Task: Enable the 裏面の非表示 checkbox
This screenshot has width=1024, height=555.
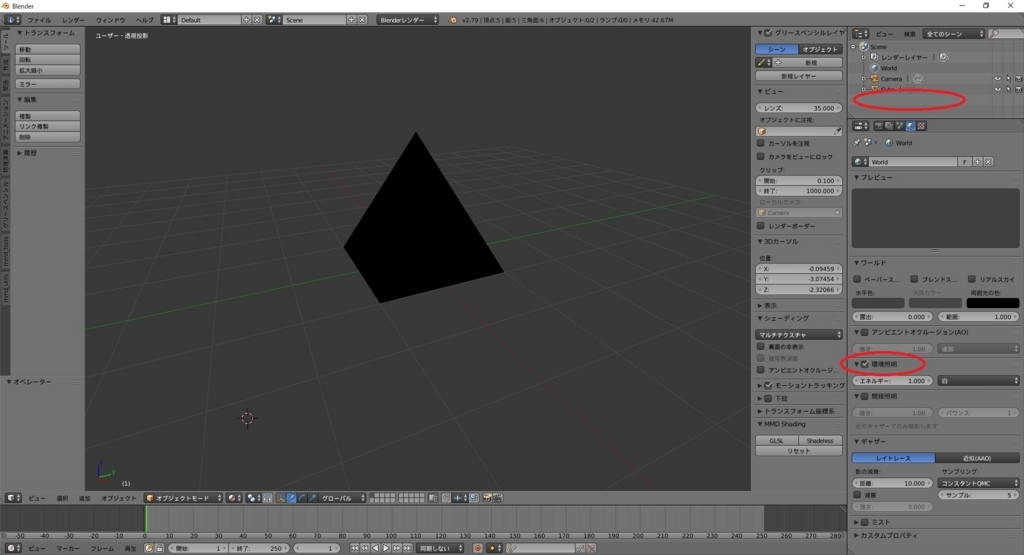Action: pos(761,347)
